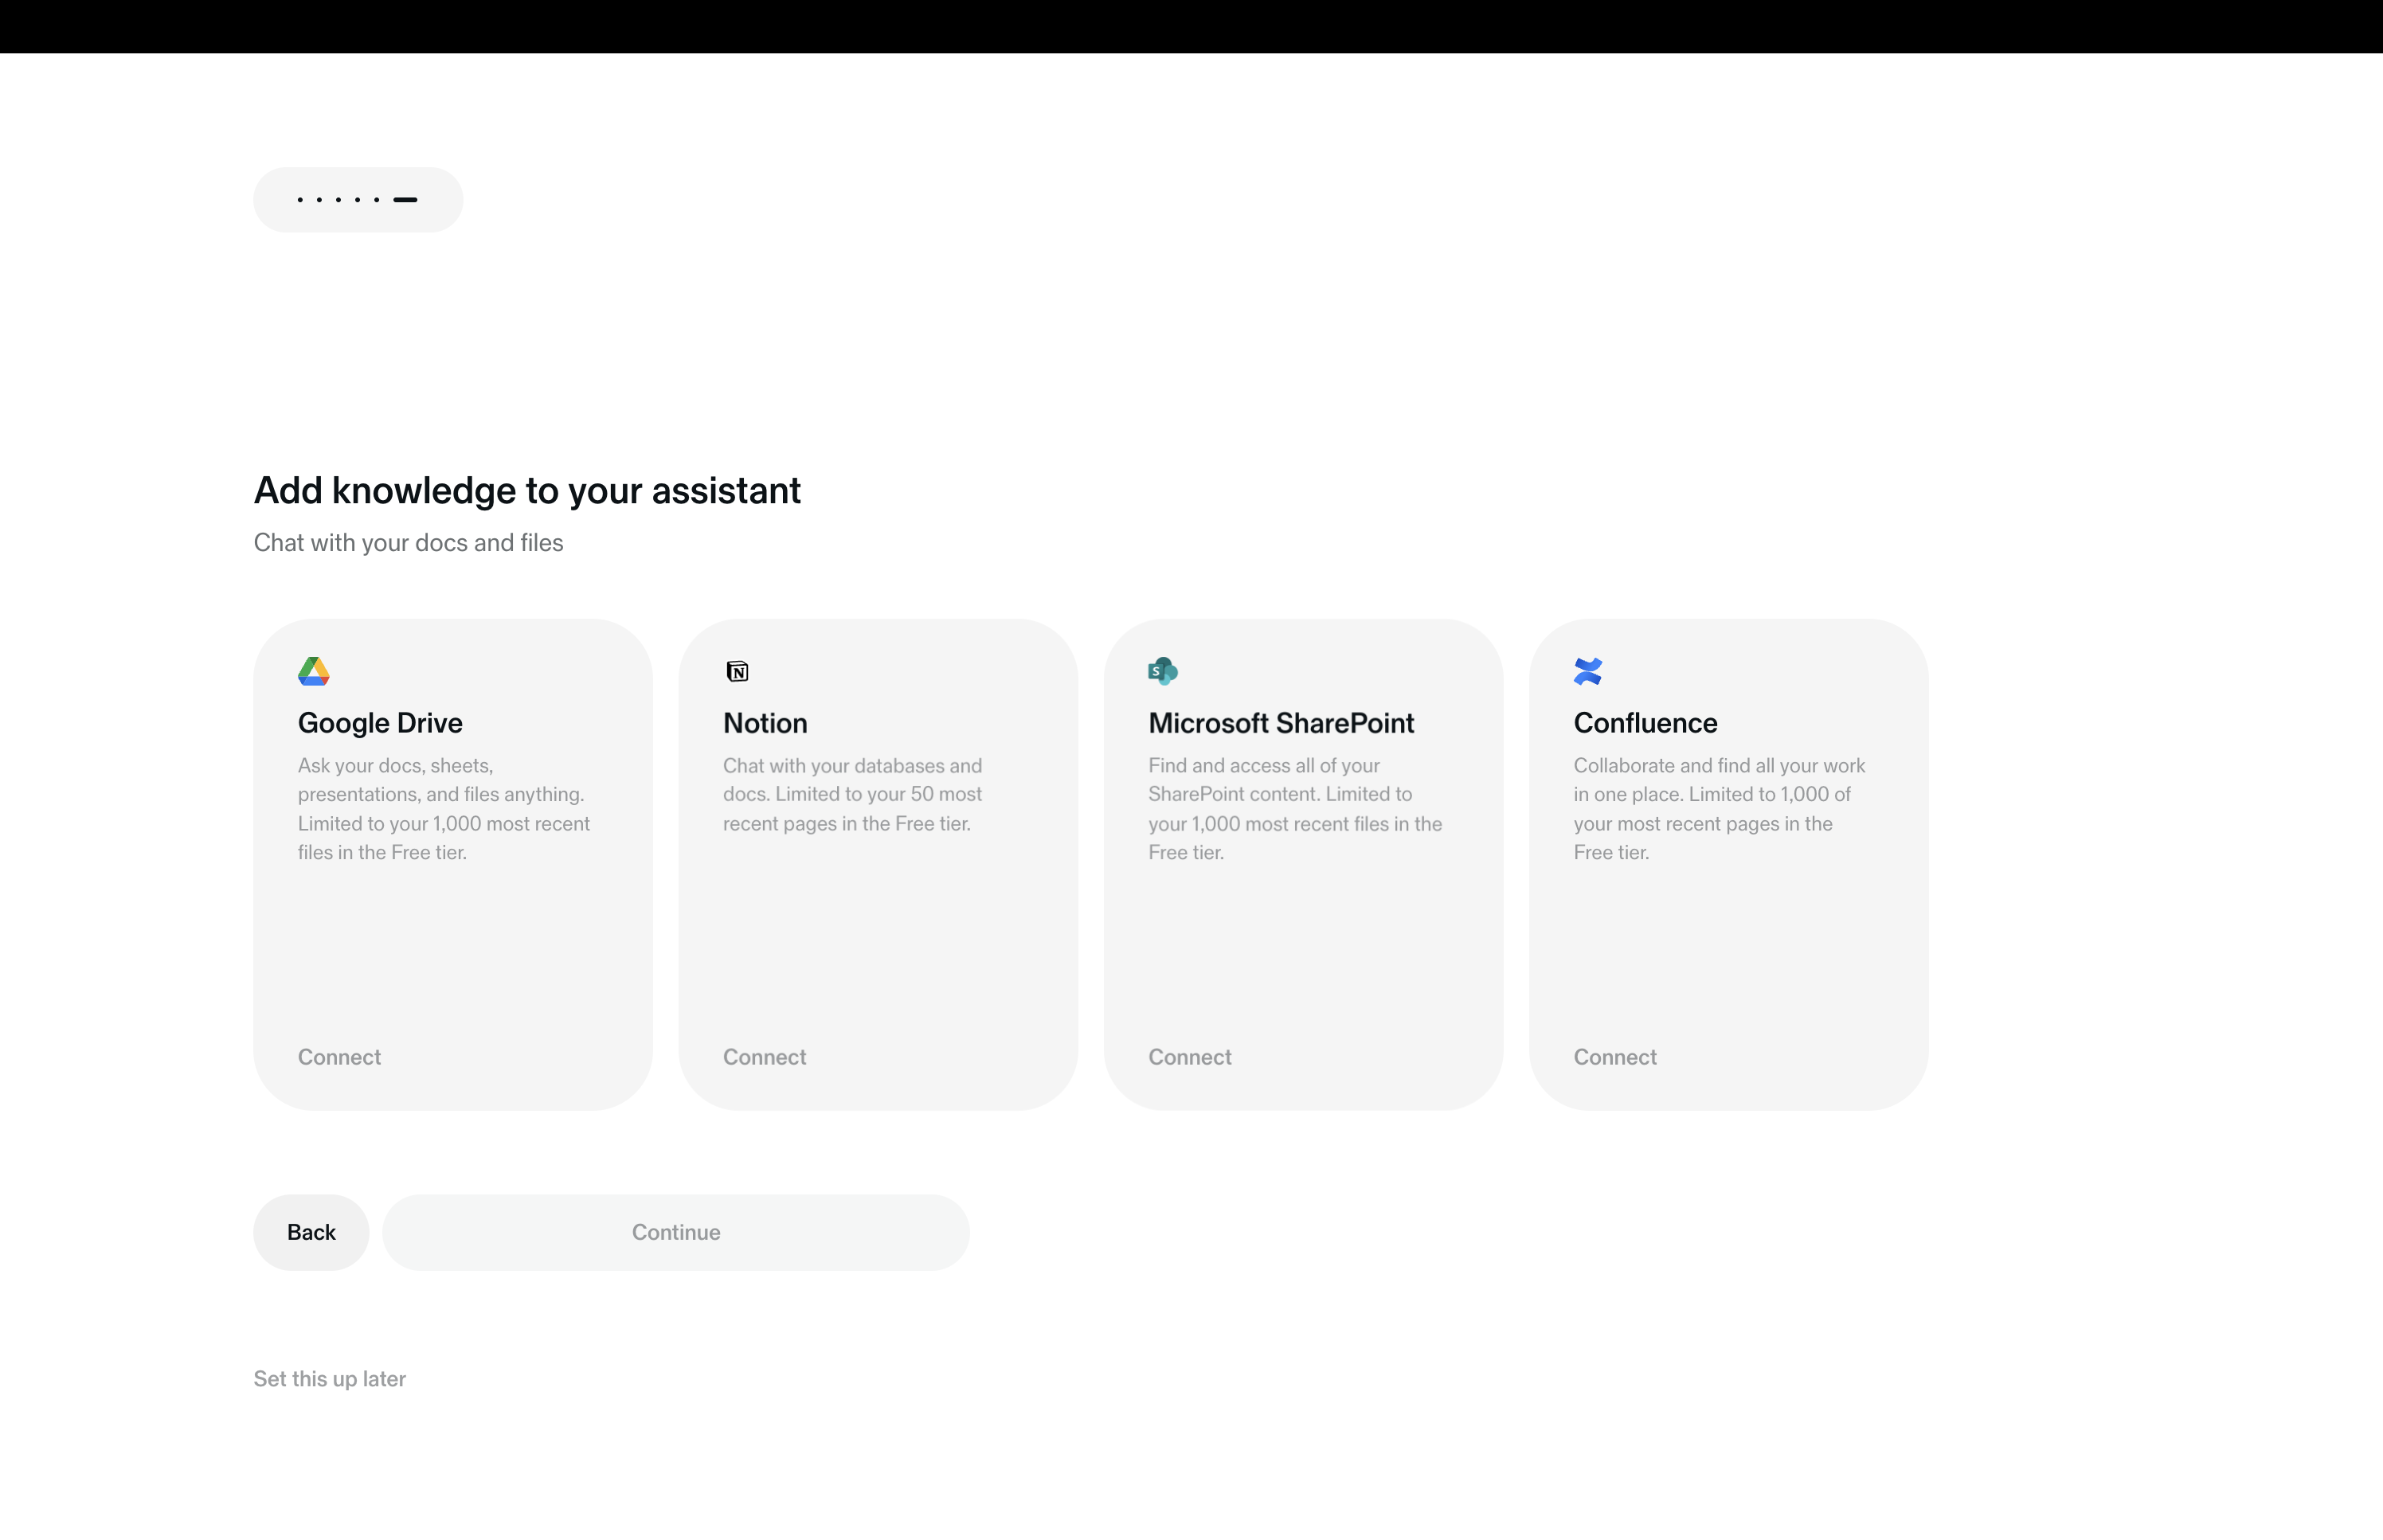This screenshot has height=1540, width=2383.
Task: Click the first dot in step indicator
Action: pos(300,200)
